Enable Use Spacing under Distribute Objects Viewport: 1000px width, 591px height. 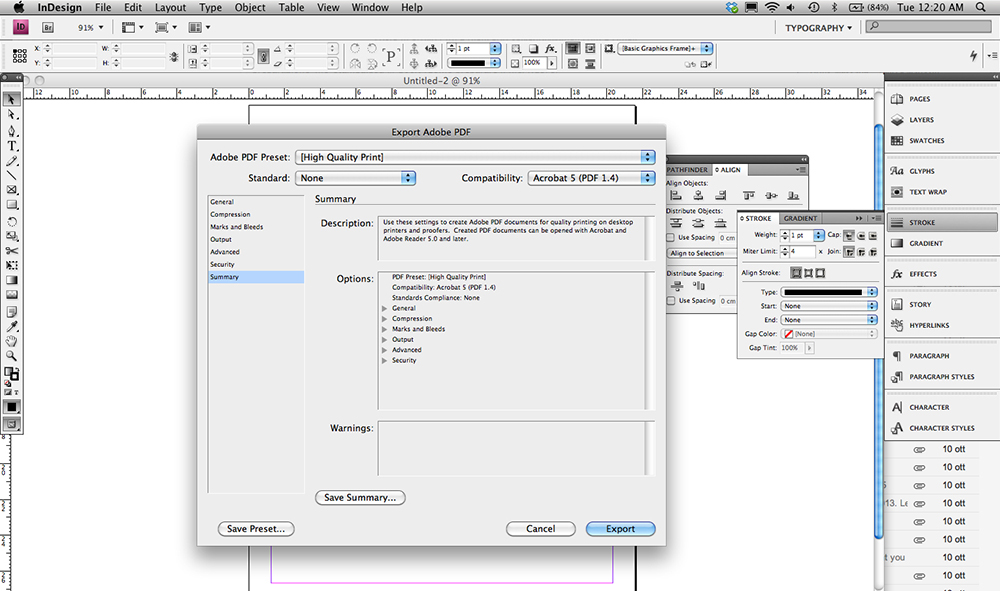tap(671, 237)
